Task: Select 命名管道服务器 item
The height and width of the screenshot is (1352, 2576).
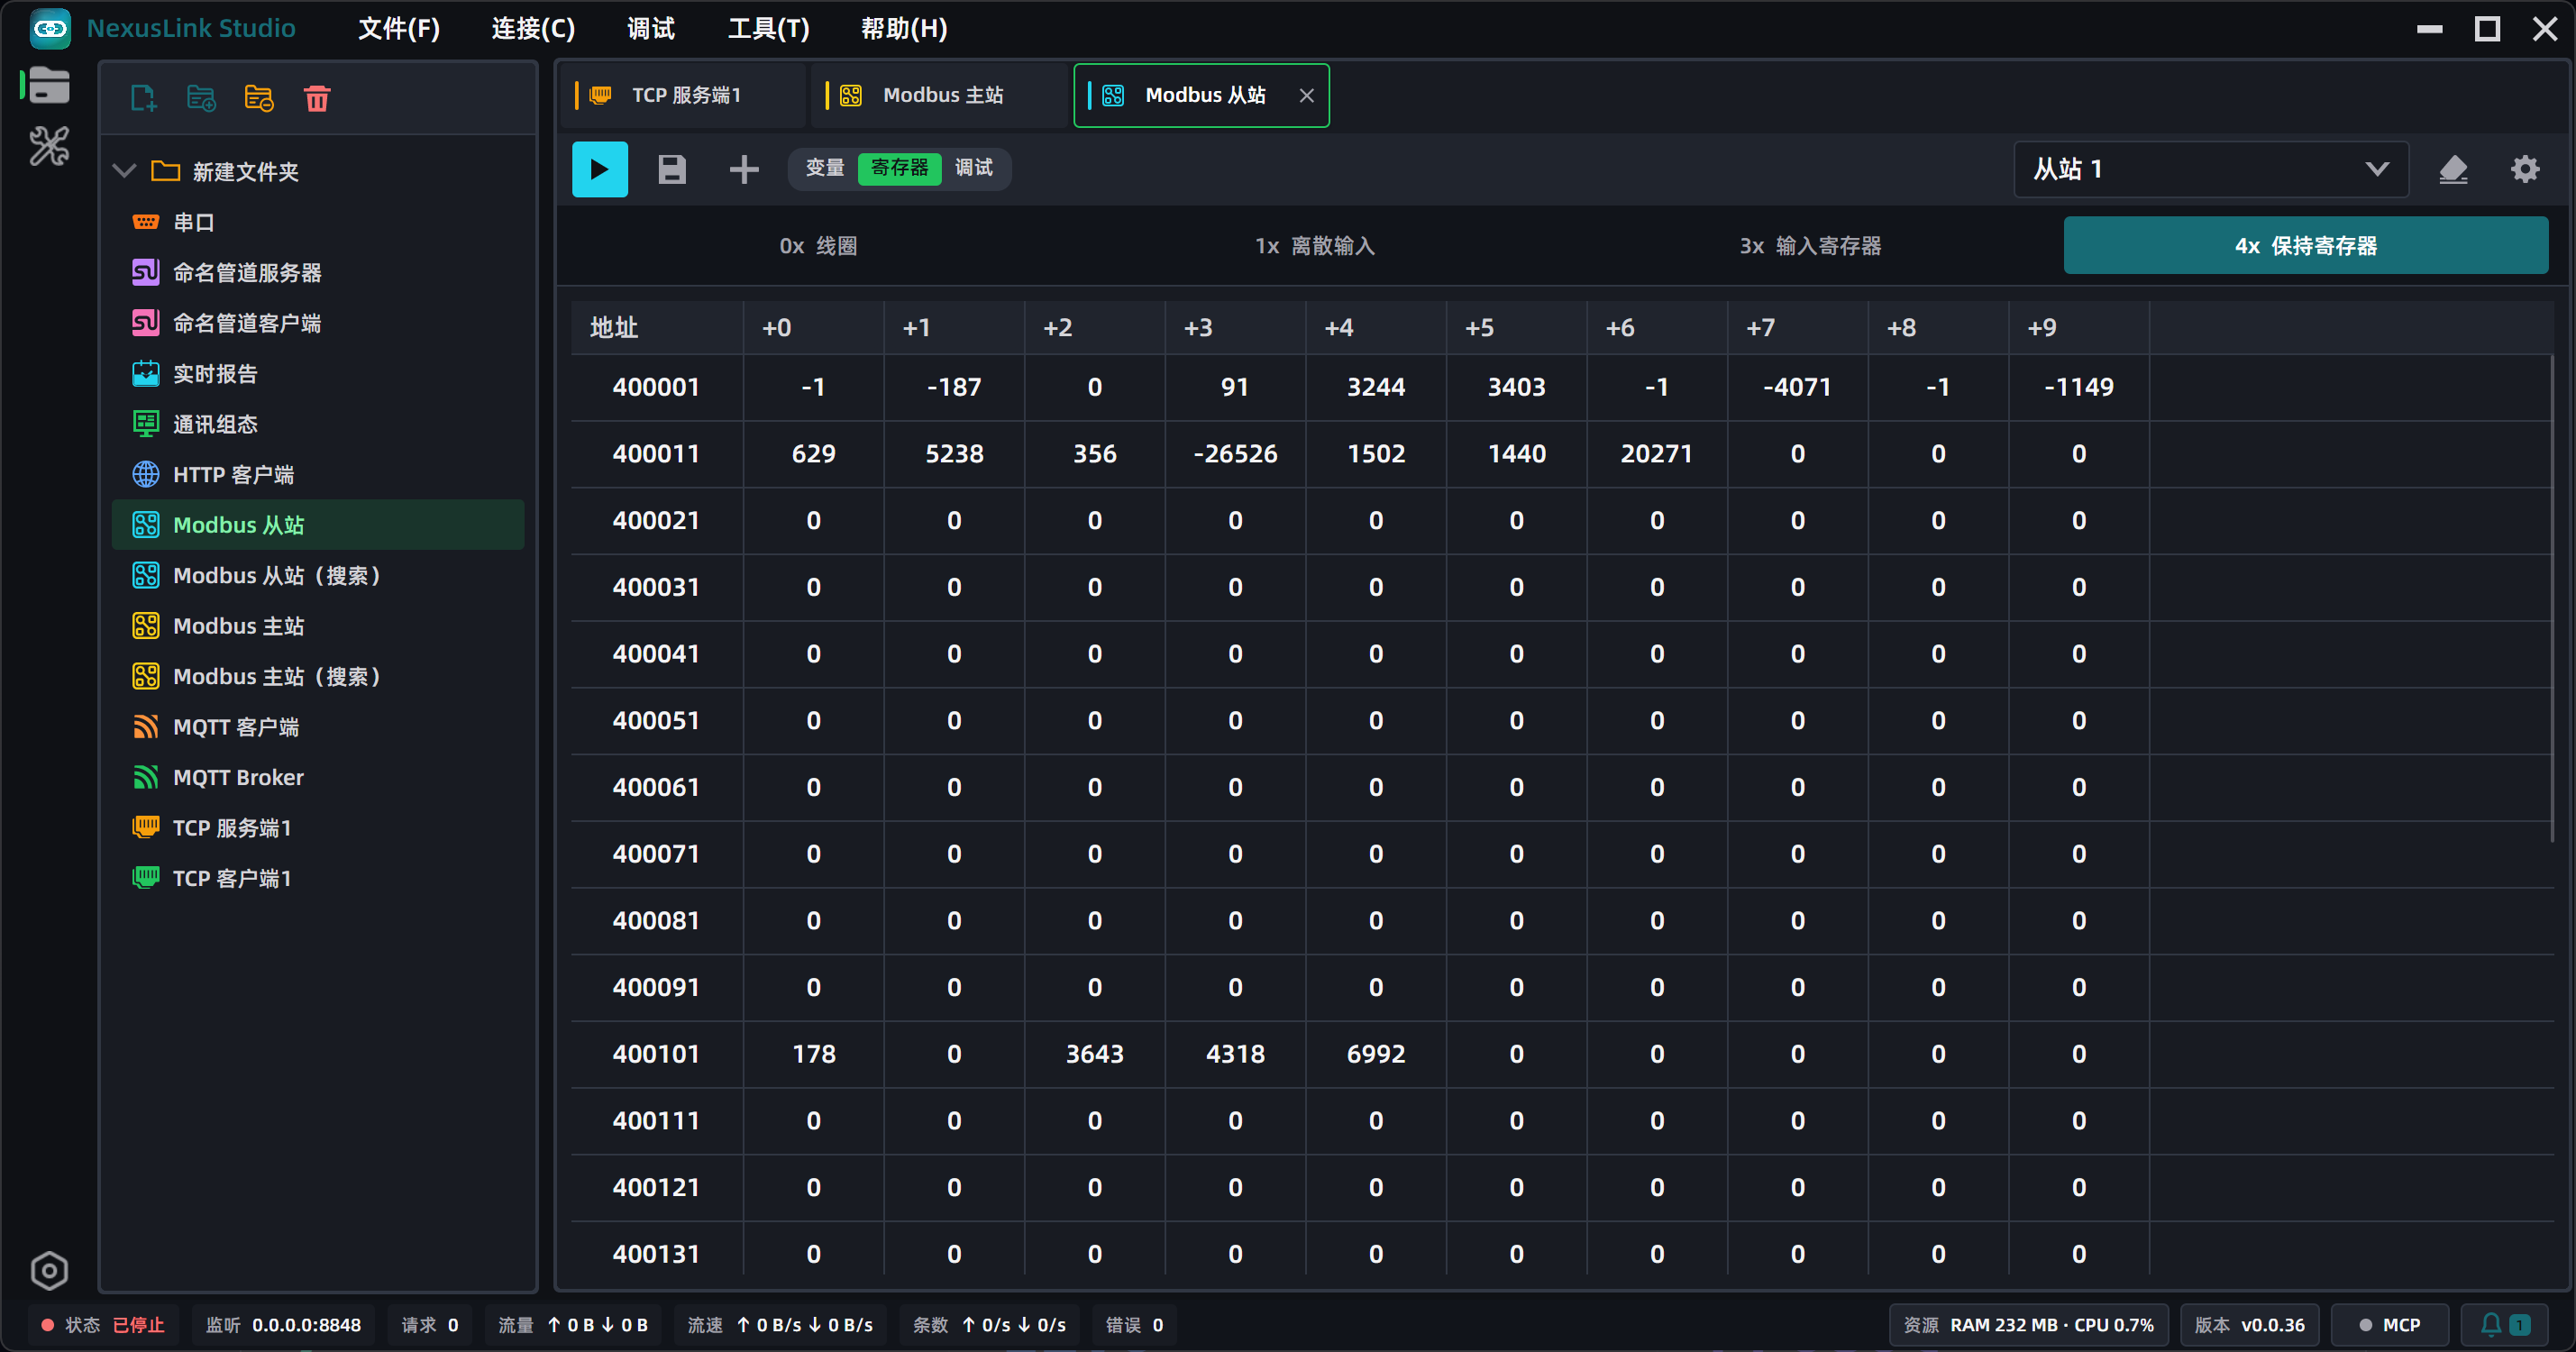Action: pyautogui.click(x=318, y=272)
